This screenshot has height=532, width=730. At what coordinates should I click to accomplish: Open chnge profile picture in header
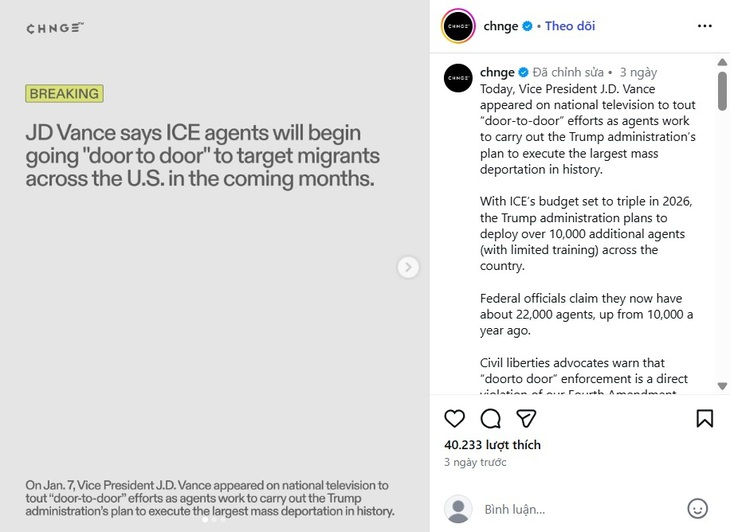tap(457, 26)
